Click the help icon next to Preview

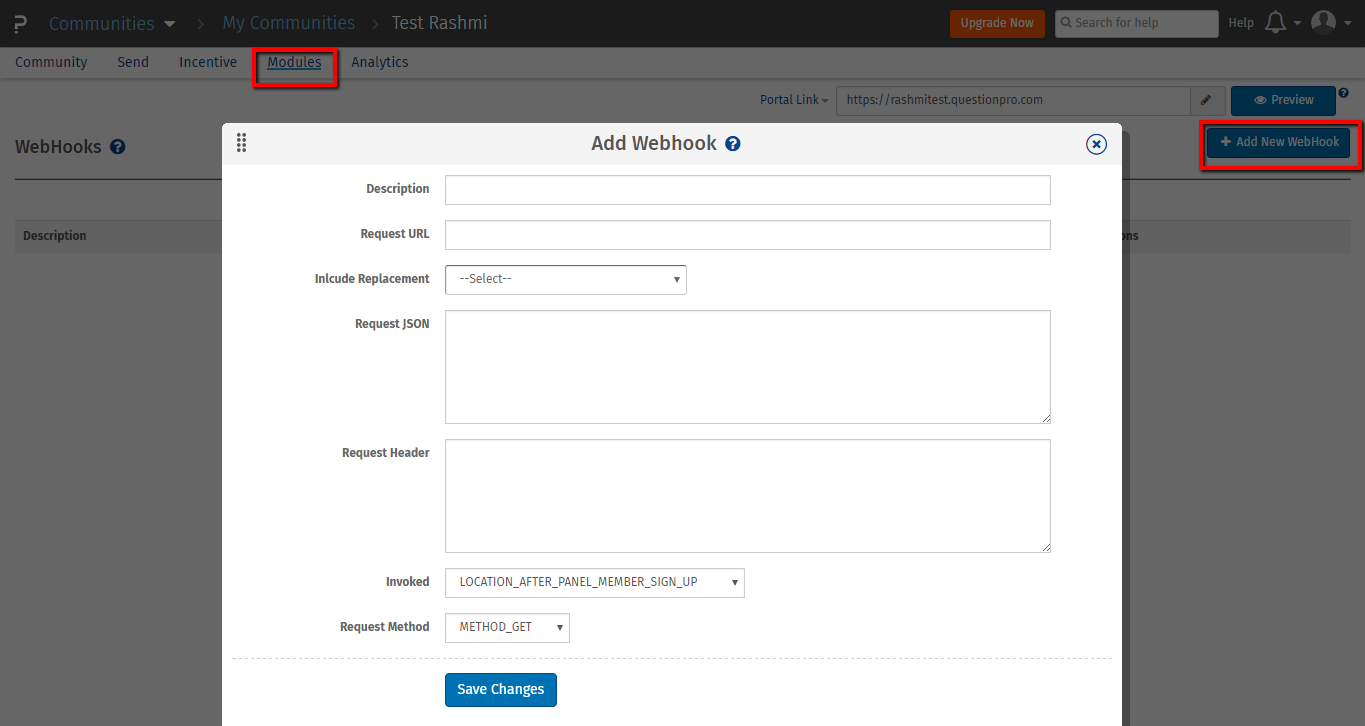click(1344, 93)
